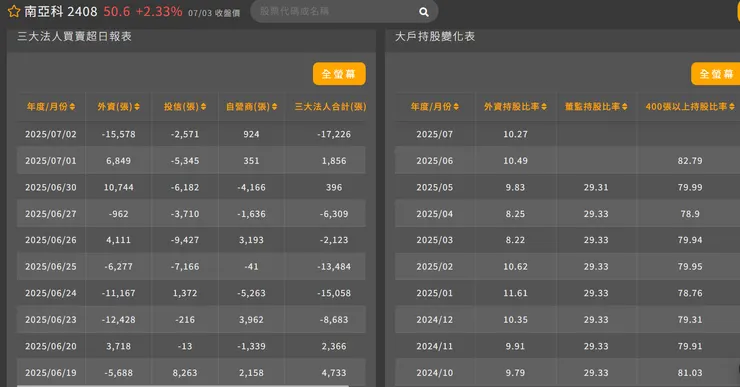Select row dated 2025/06/25
740x387 pixels.
pos(191,267)
